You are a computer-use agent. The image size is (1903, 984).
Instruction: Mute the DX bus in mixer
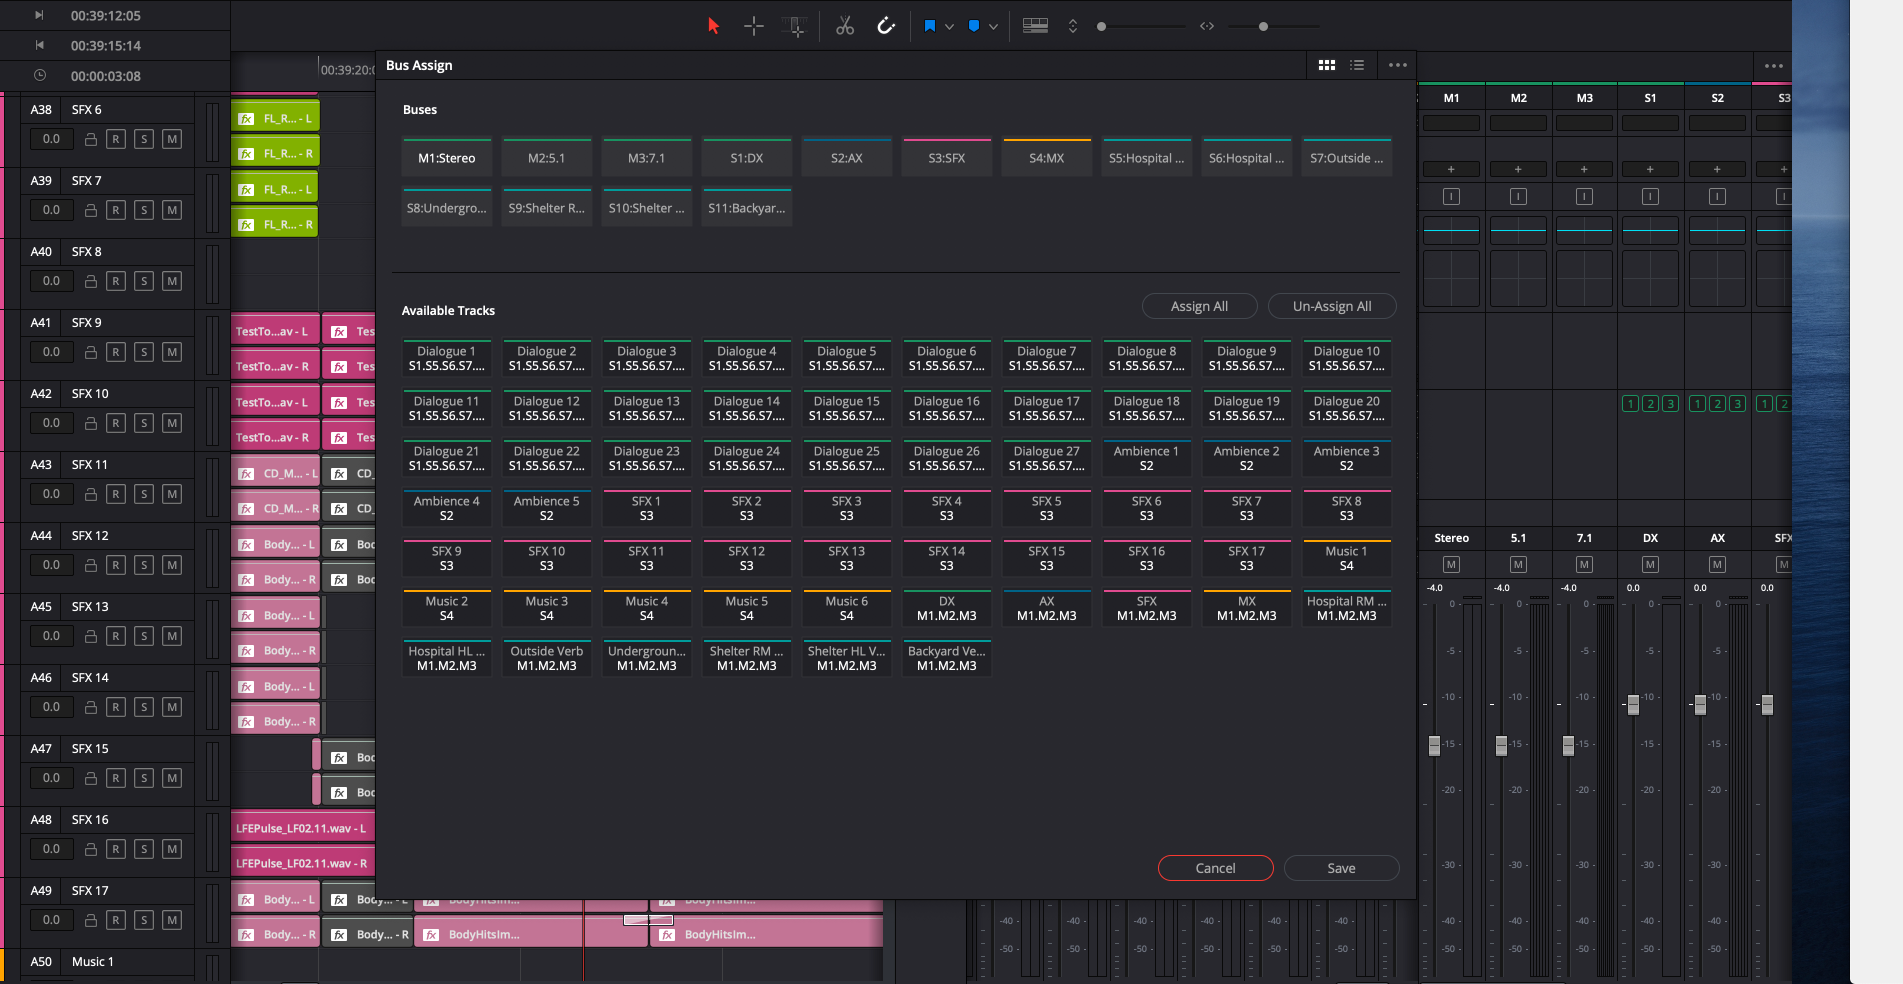1650,565
